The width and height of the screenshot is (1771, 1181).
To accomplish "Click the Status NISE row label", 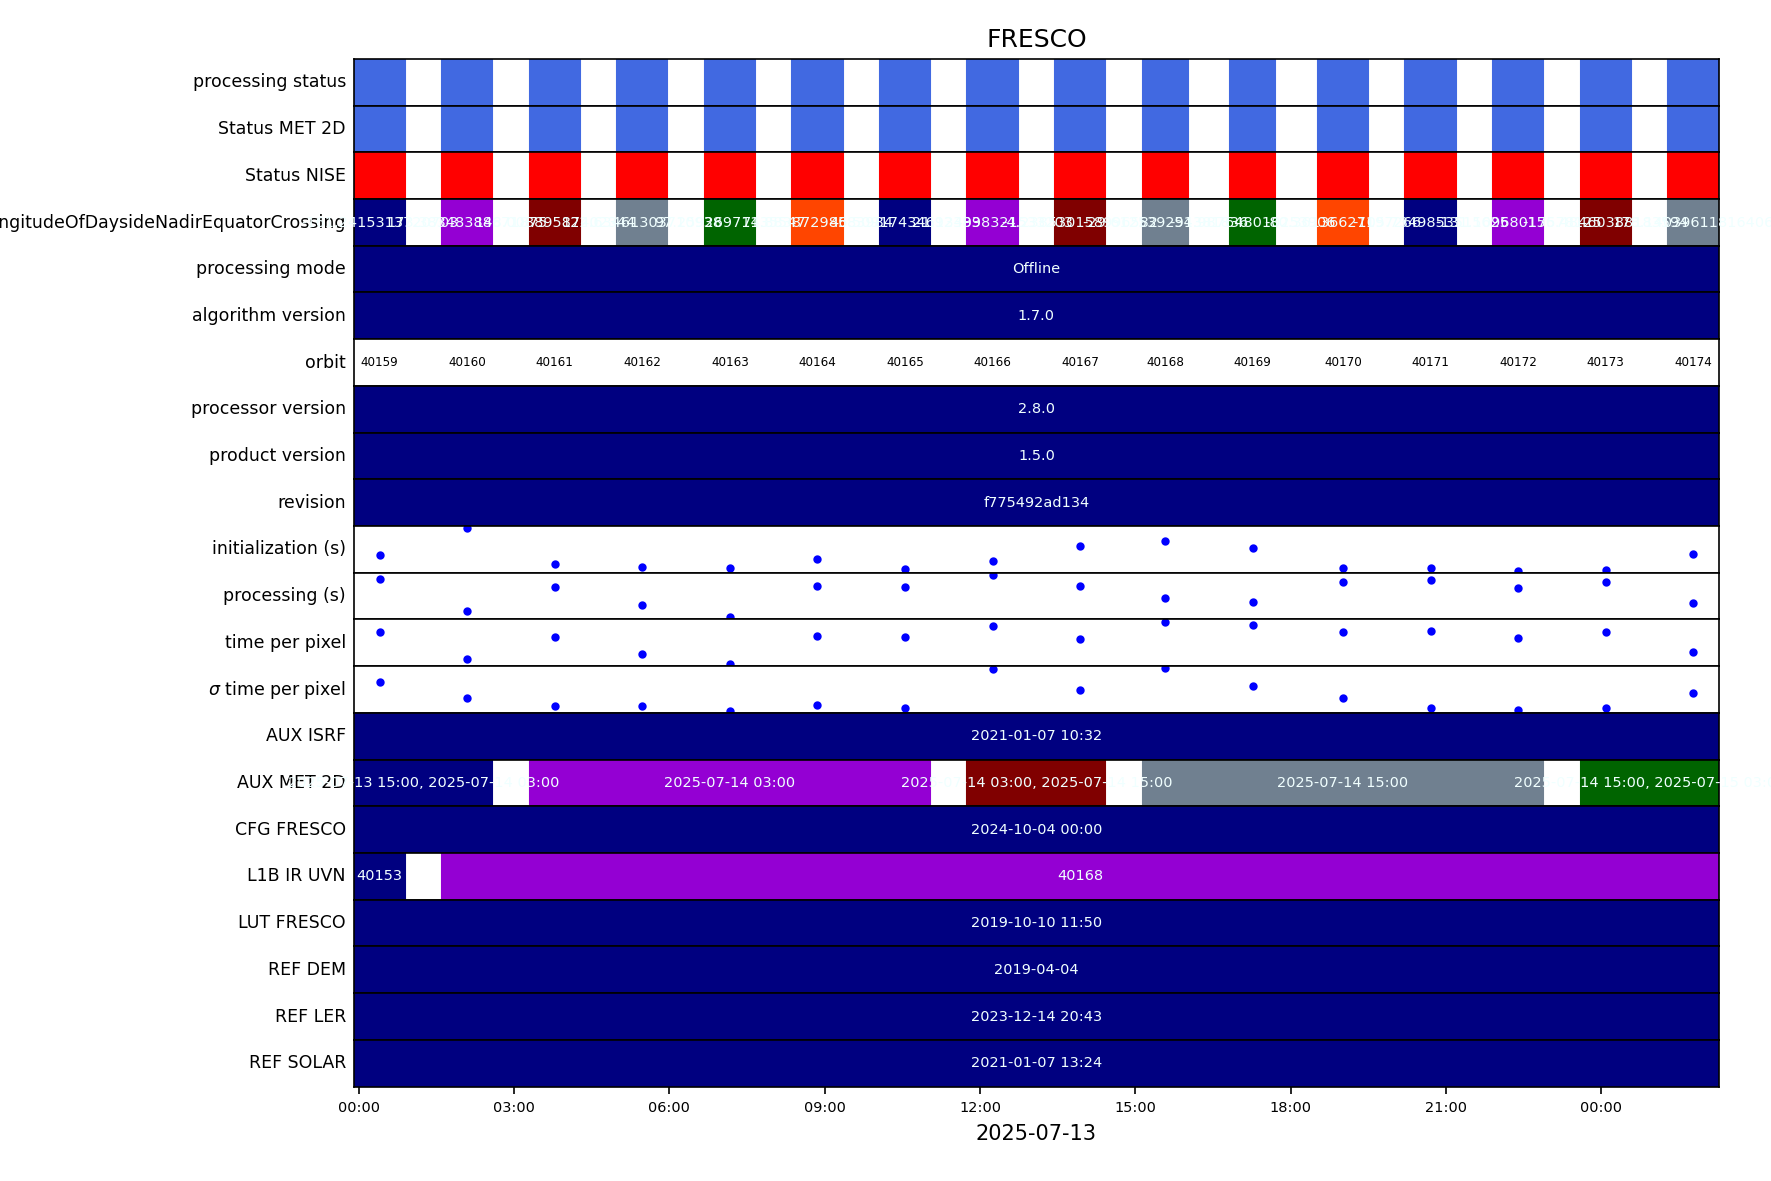I will tap(295, 176).
